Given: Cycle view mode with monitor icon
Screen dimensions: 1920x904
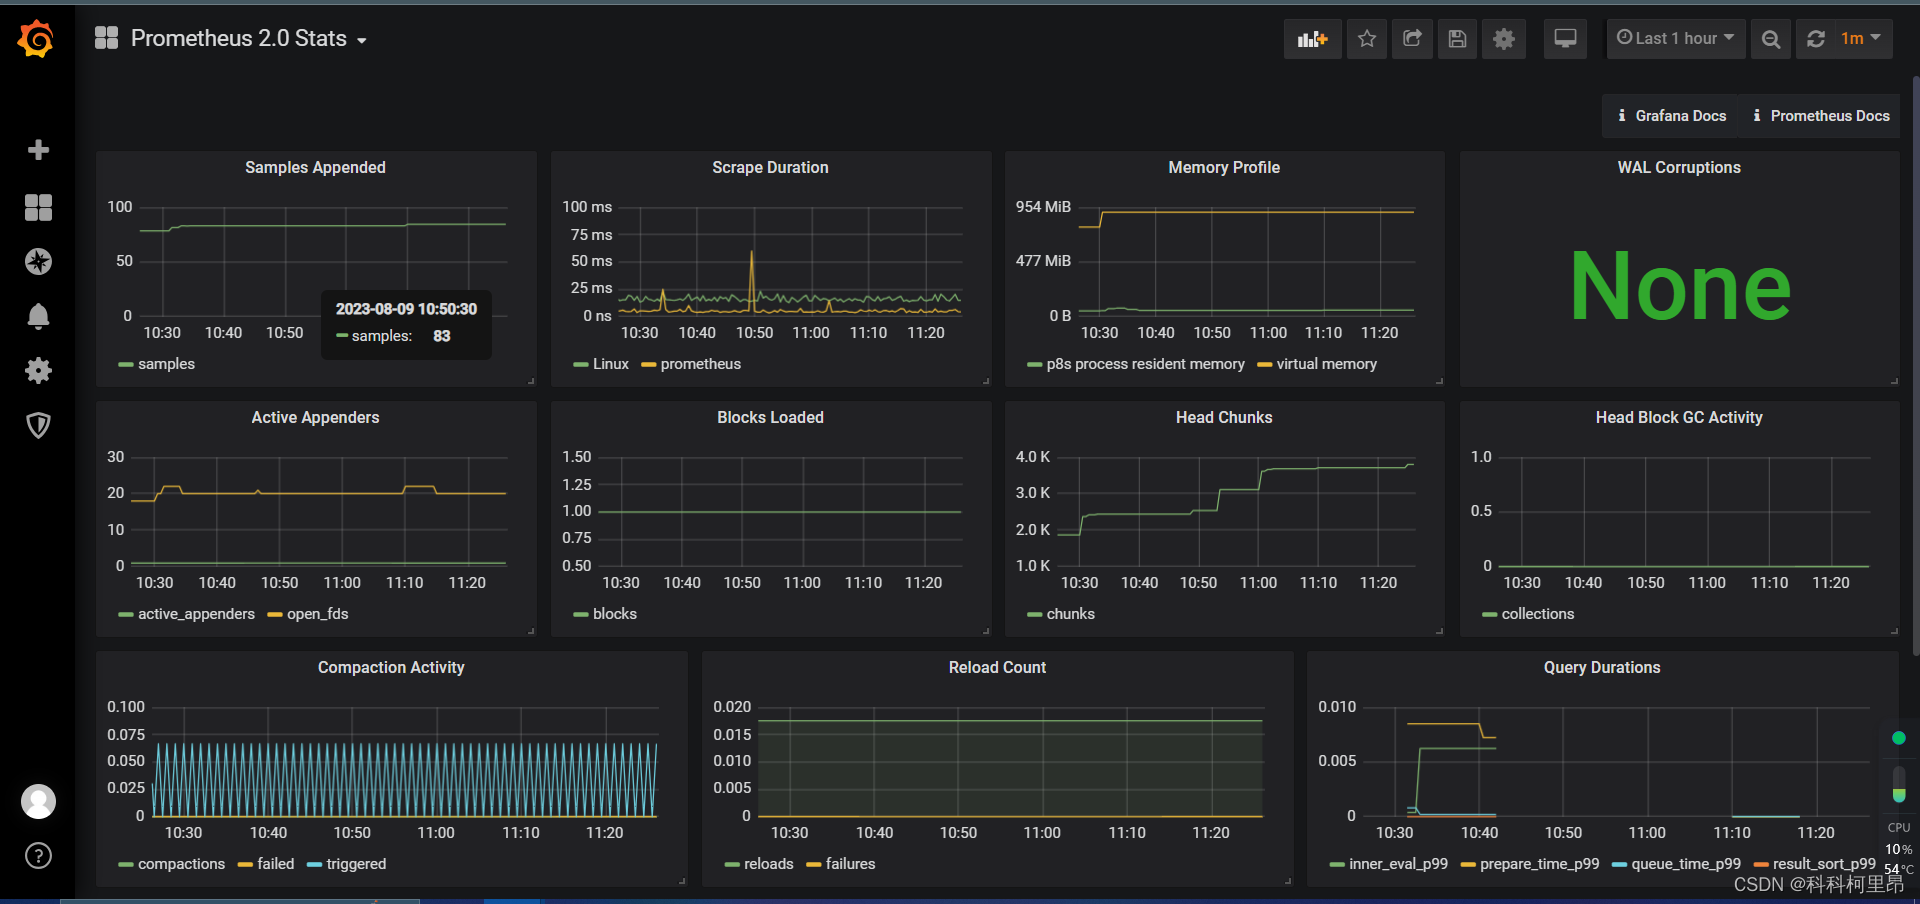Looking at the screenshot, I should [x=1565, y=39].
